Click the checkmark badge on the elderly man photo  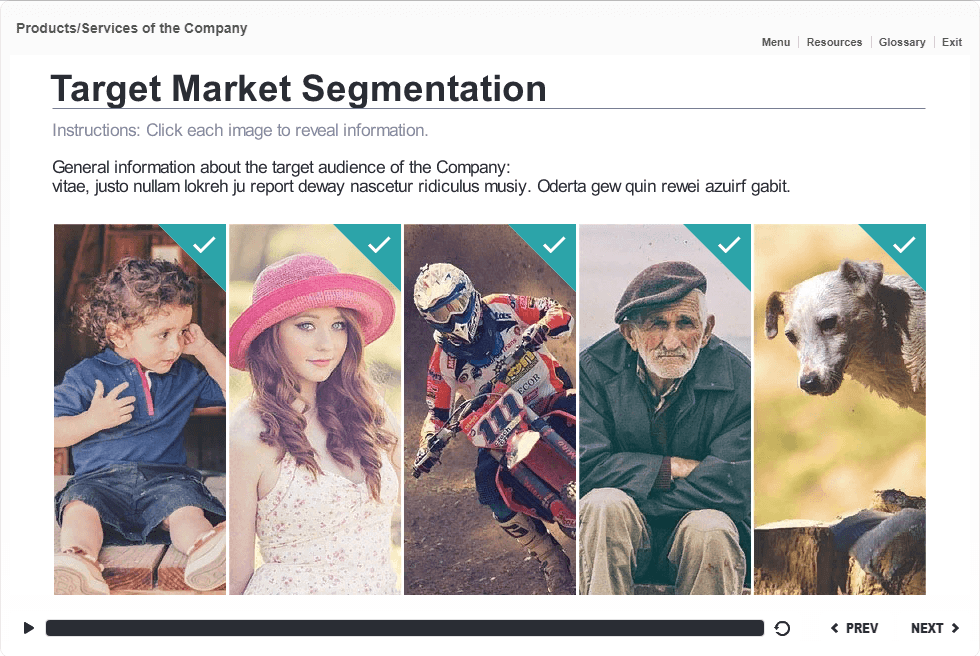coord(730,244)
